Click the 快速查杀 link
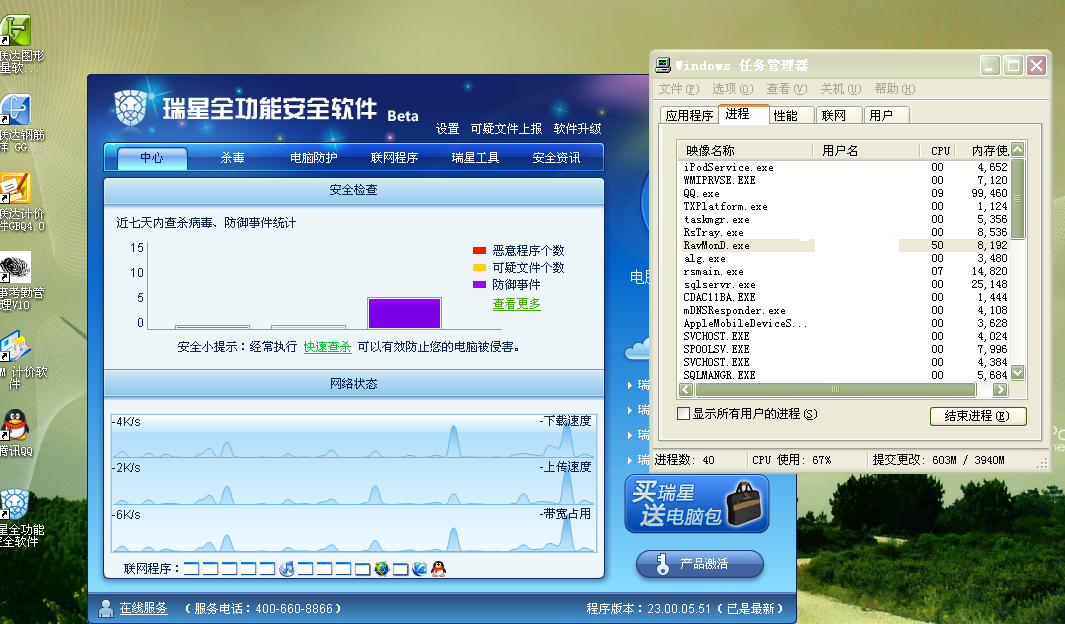This screenshot has height=624, width=1065. click(327, 347)
